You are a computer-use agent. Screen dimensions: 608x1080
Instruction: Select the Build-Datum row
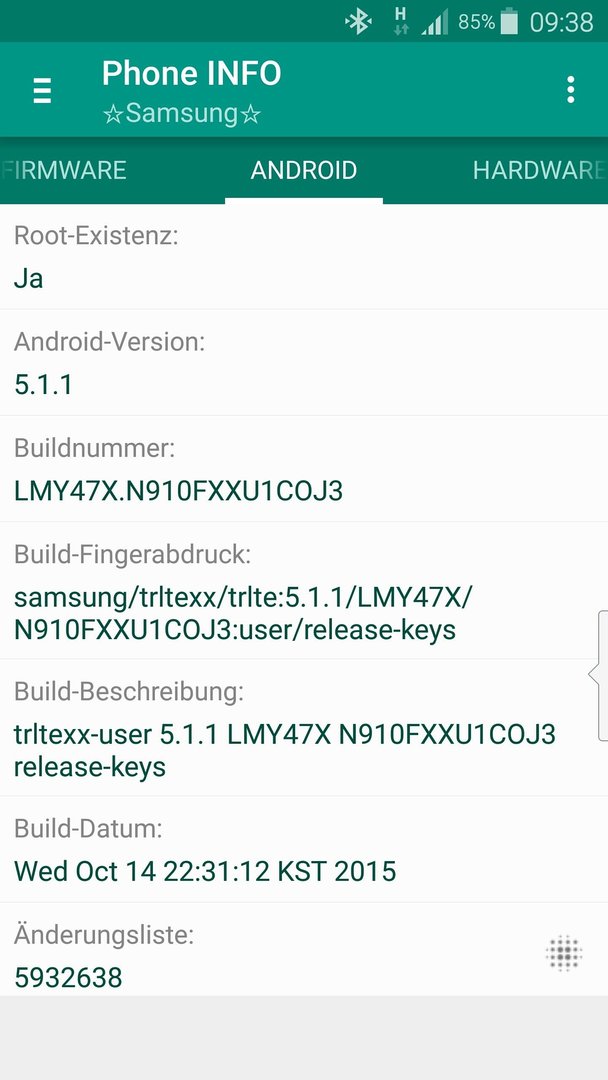tap(304, 849)
